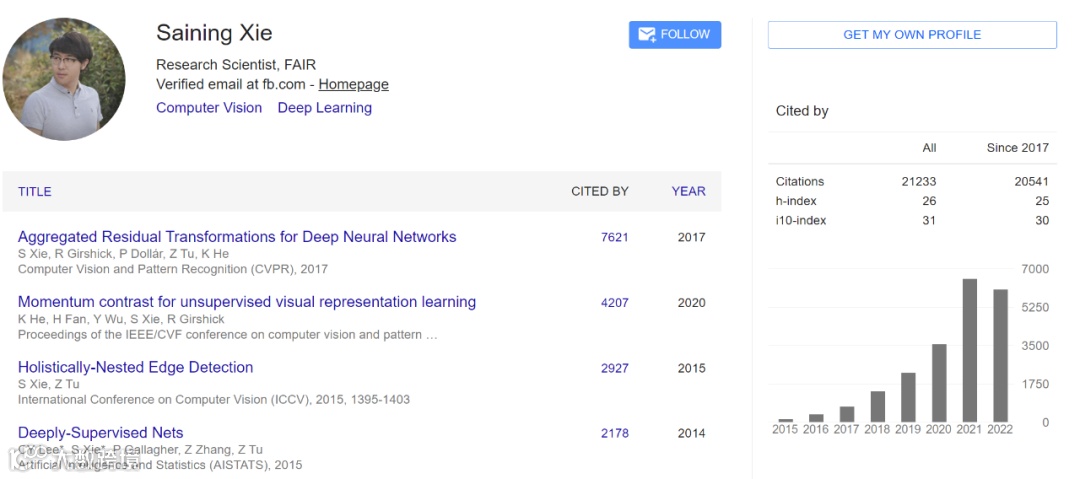The height and width of the screenshot is (479, 1080).
Task: Click the envelope icon on Follow button
Action: pos(646,34)
